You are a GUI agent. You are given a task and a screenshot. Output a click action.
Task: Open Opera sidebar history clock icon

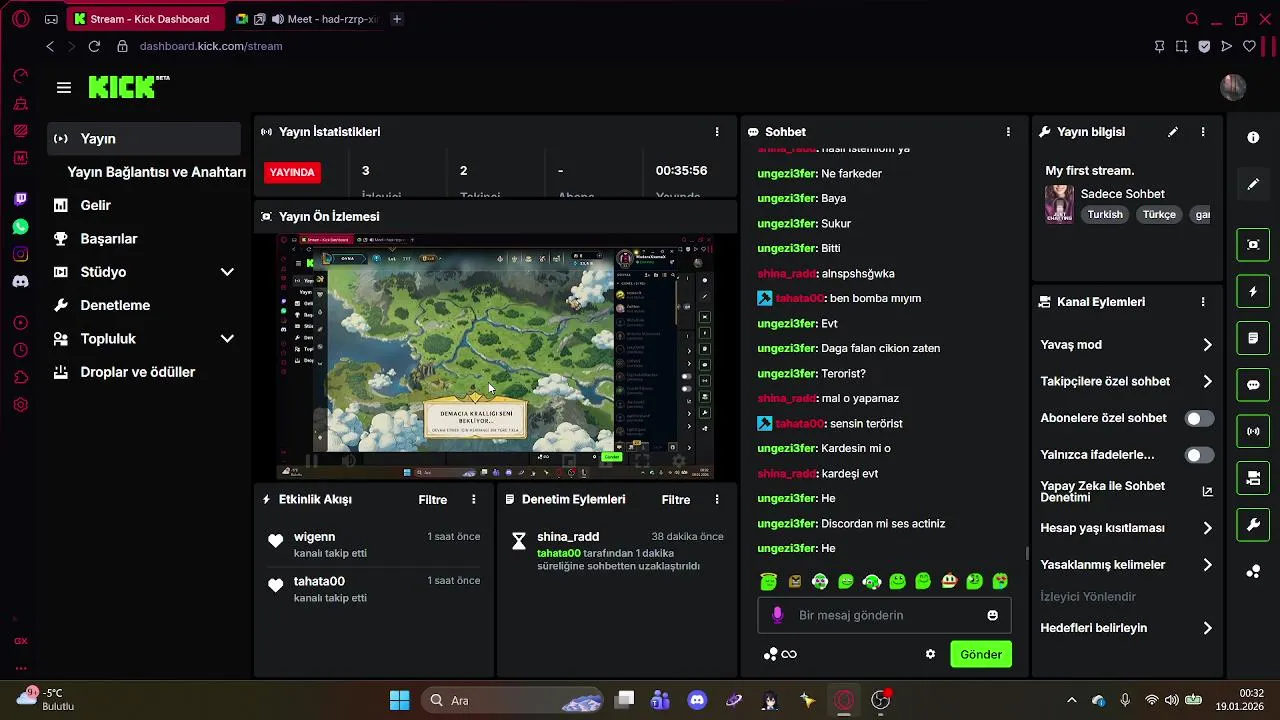[21, 350]
